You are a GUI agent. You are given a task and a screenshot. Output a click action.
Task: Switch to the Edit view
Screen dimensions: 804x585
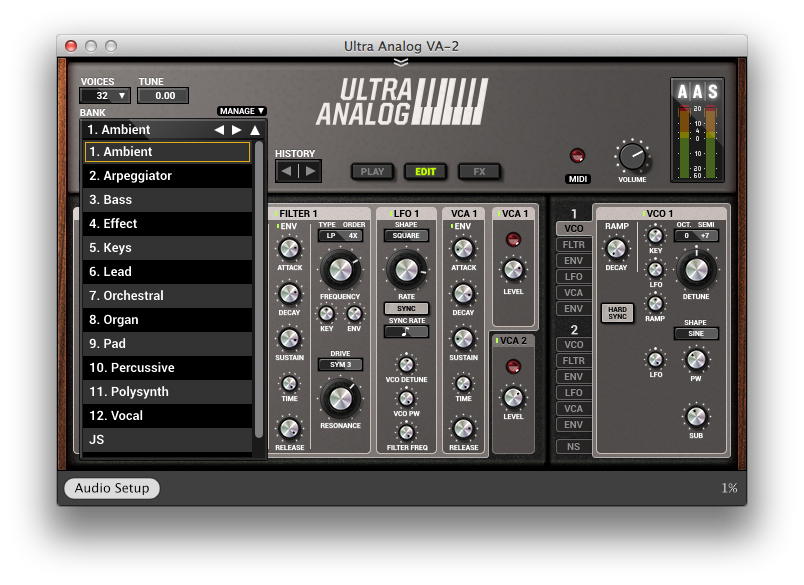(x=425, y=172)
